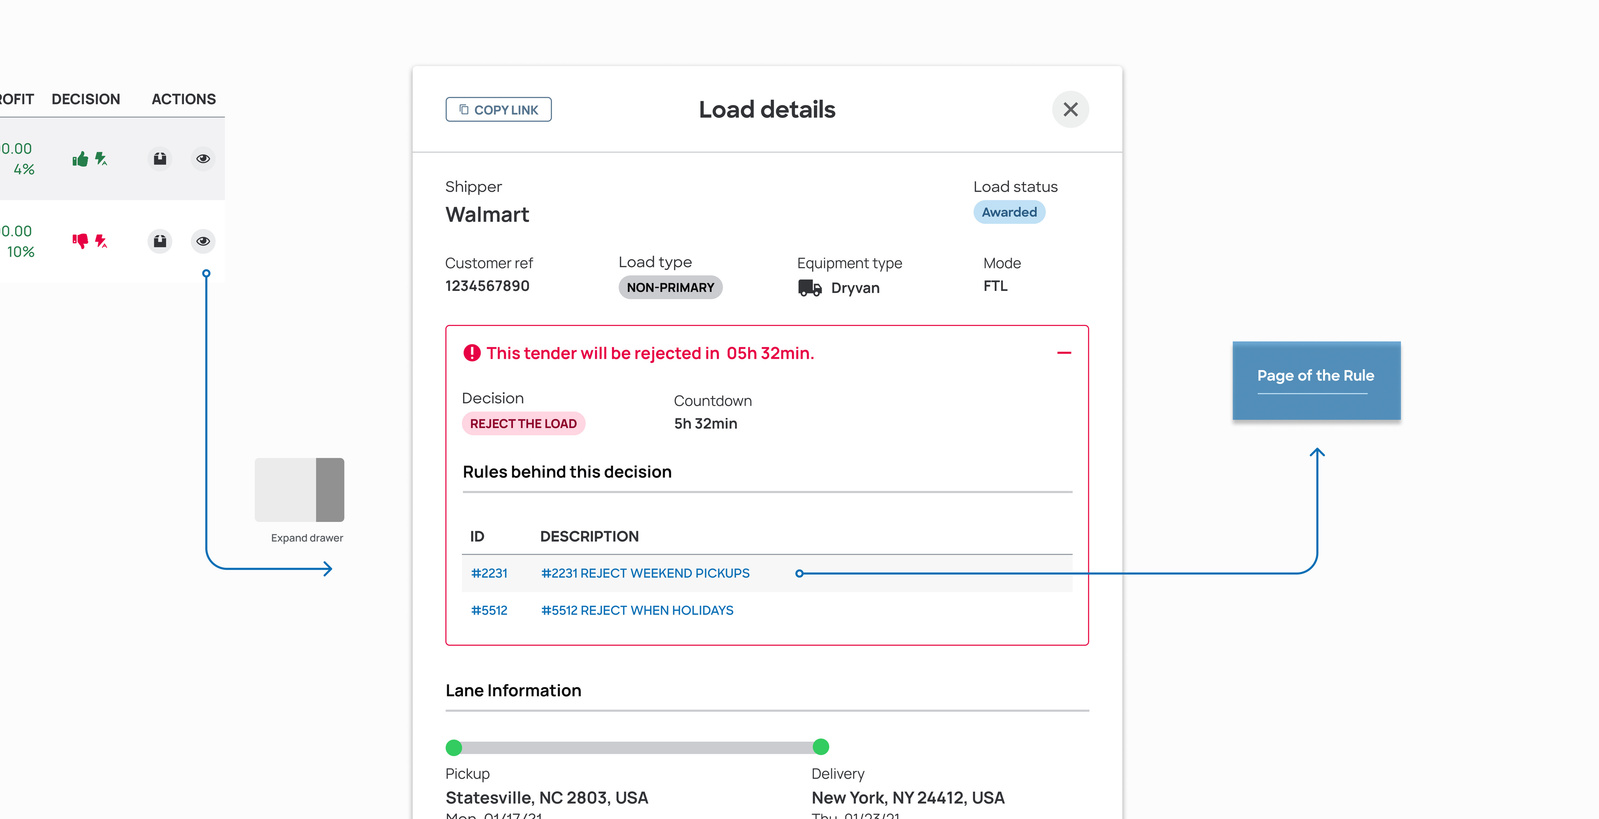
Task: Click the green thumbs-up decision icon
Action: click(80, 159)
